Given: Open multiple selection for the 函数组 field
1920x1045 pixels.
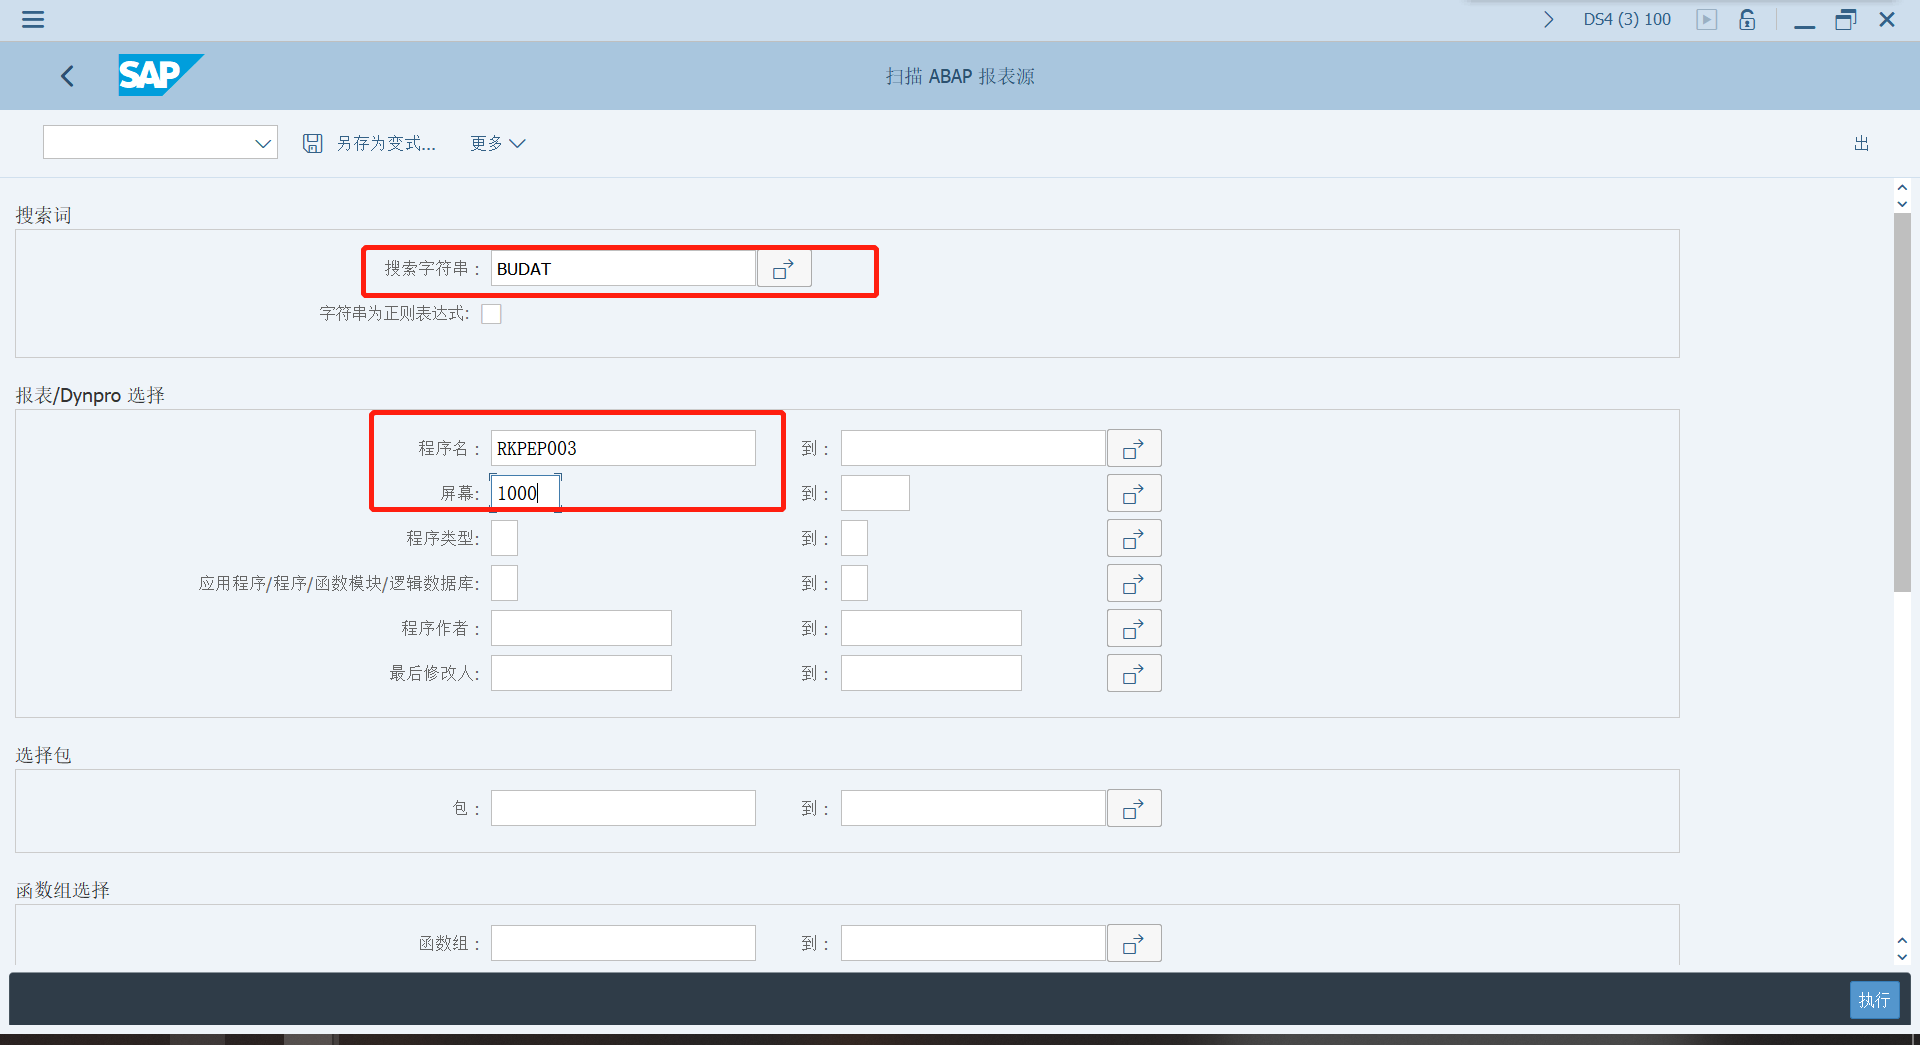Looking at the screenshot, I should click(1133, 942).
